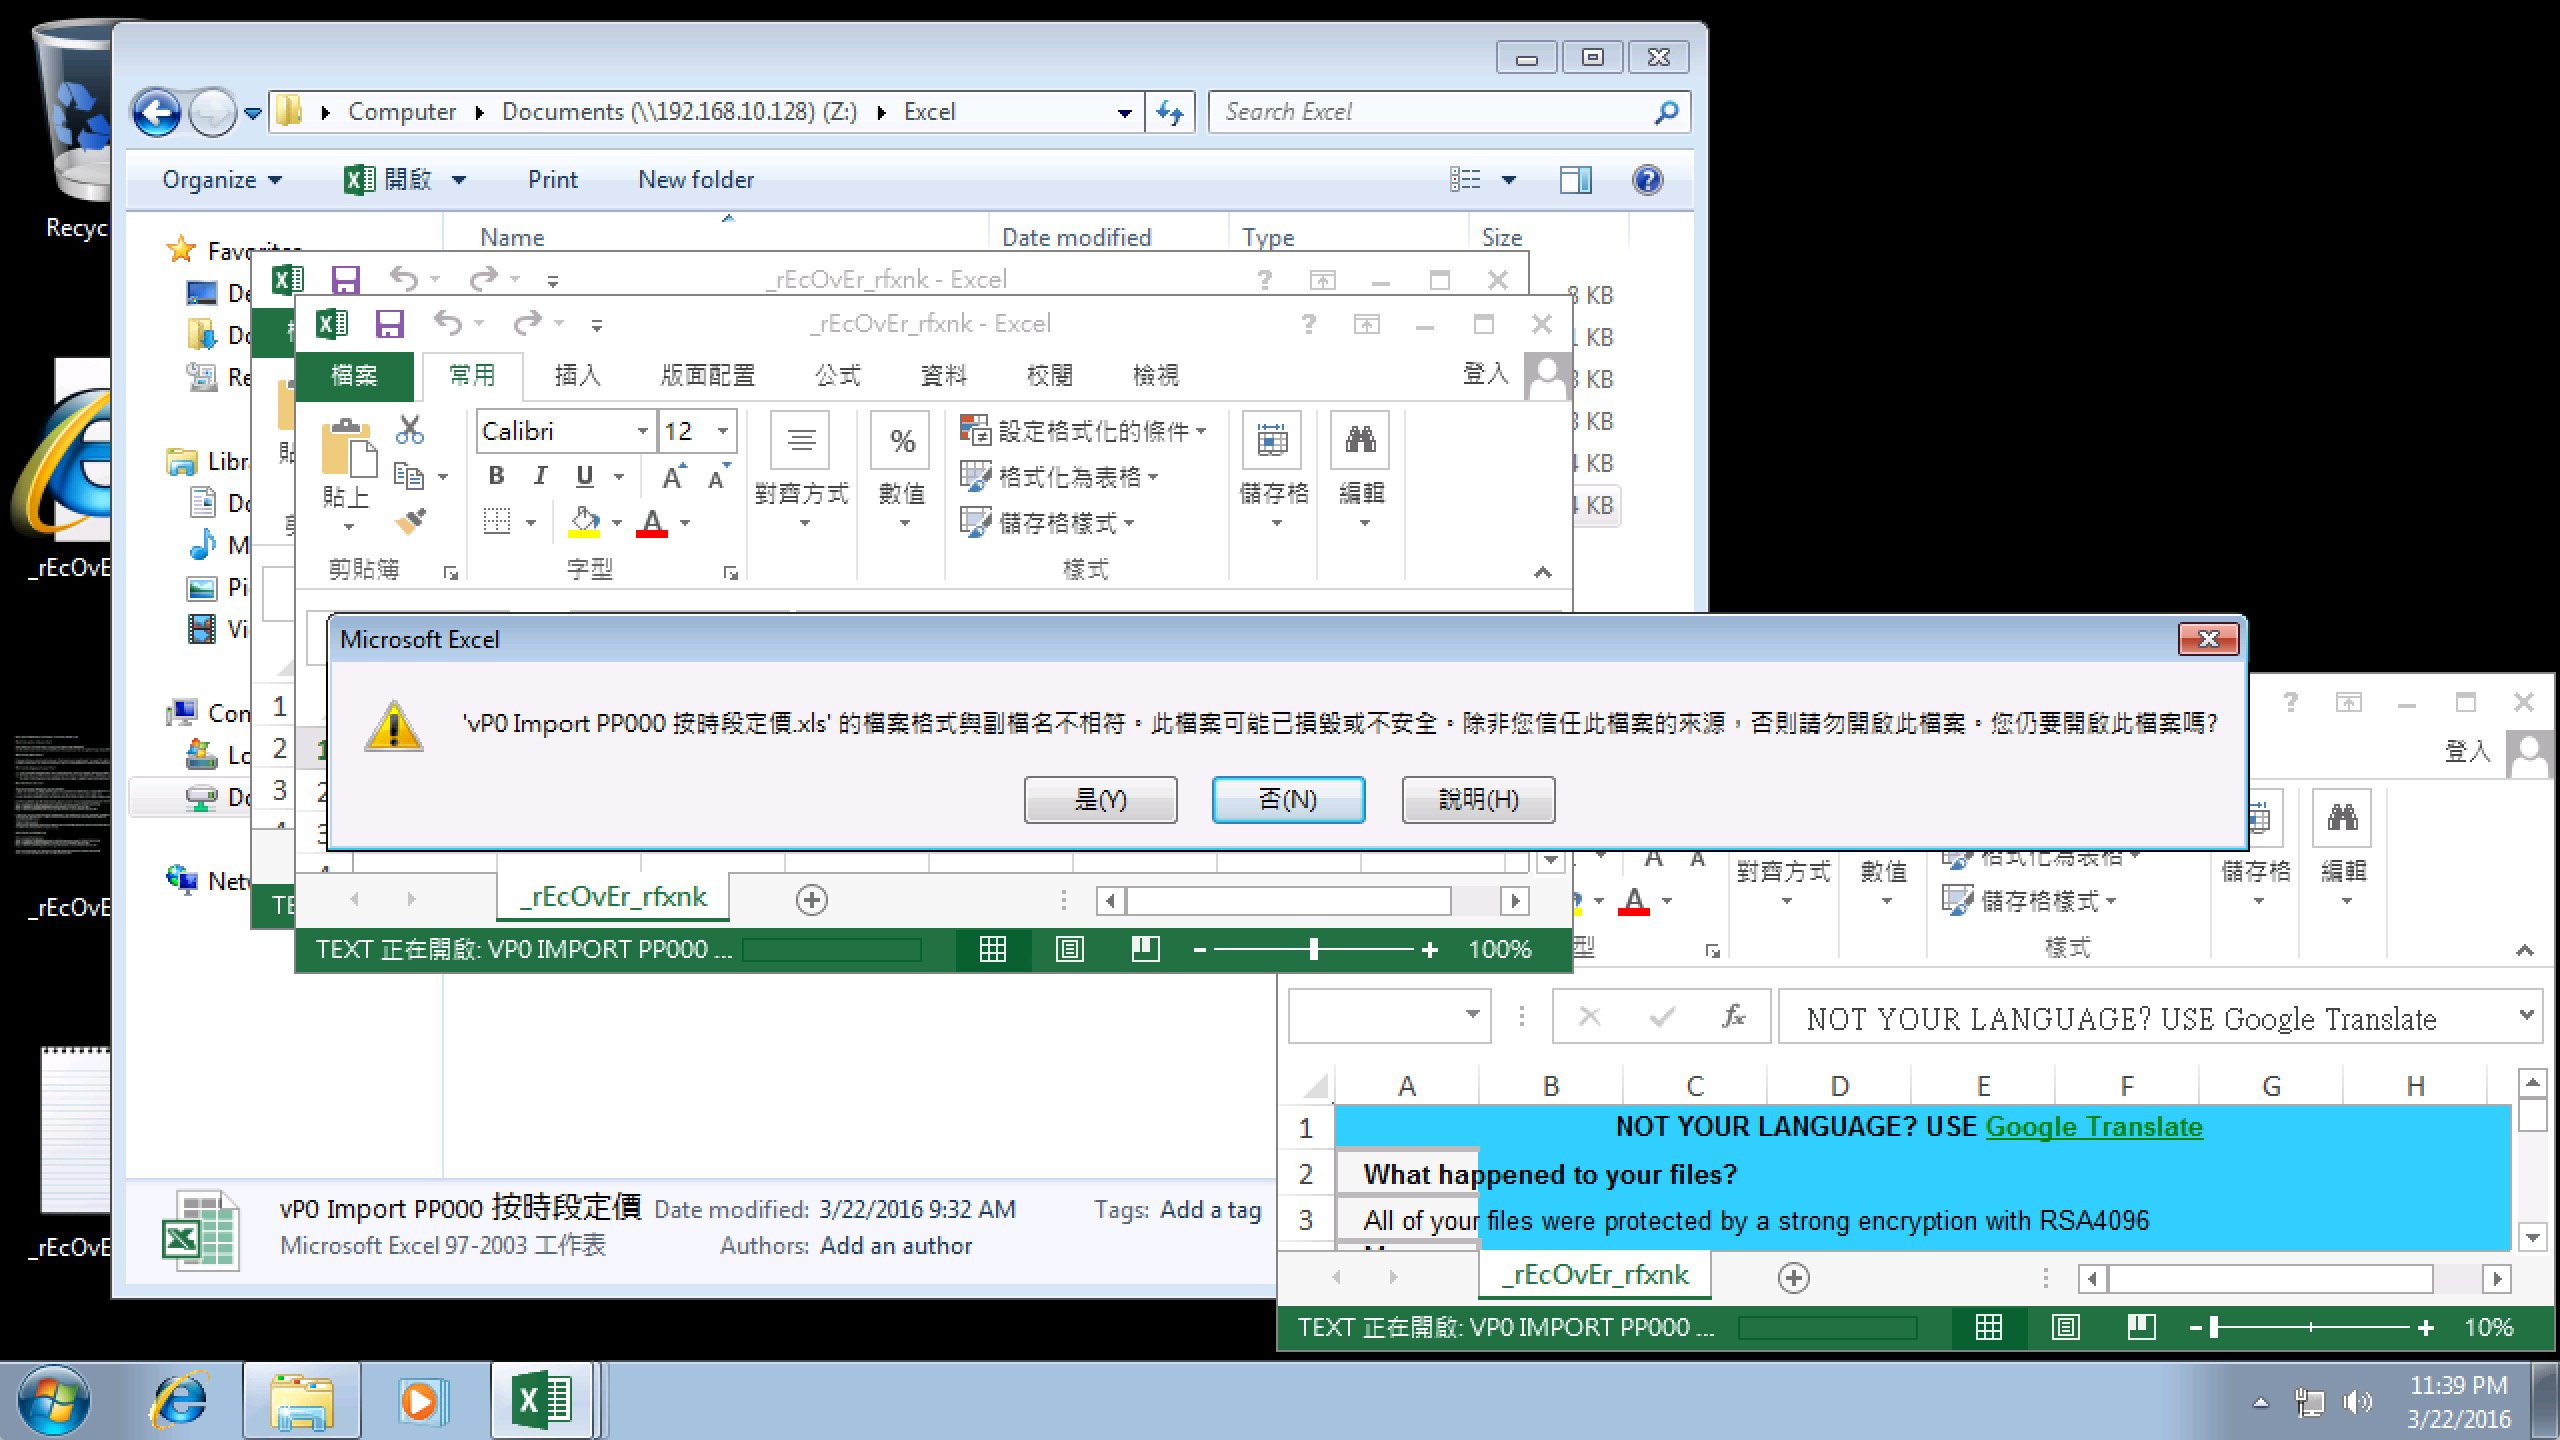The height and width of the screenshot is (1440, 2560).
Task: Switch to the 公式 (Formulas) tab
Action: click(838, 375)
